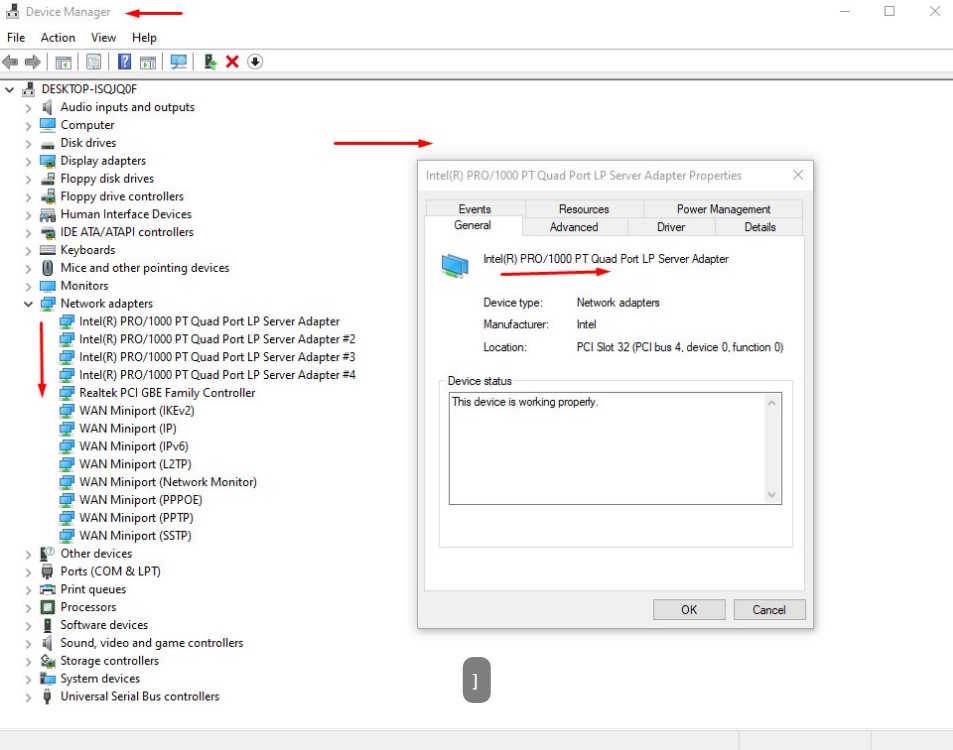Select WAN Miniport (Network Monitor)
The height and width of the screenshot is (750, 953).
pos(168,482)
